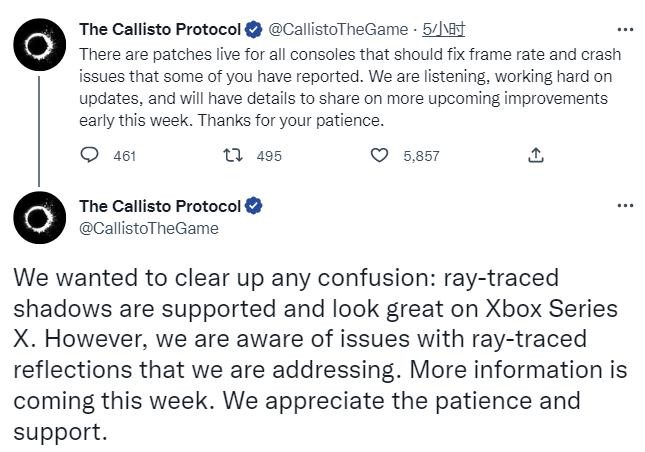Retweet the patches tweet
The image size is (645, 452).
234,155
